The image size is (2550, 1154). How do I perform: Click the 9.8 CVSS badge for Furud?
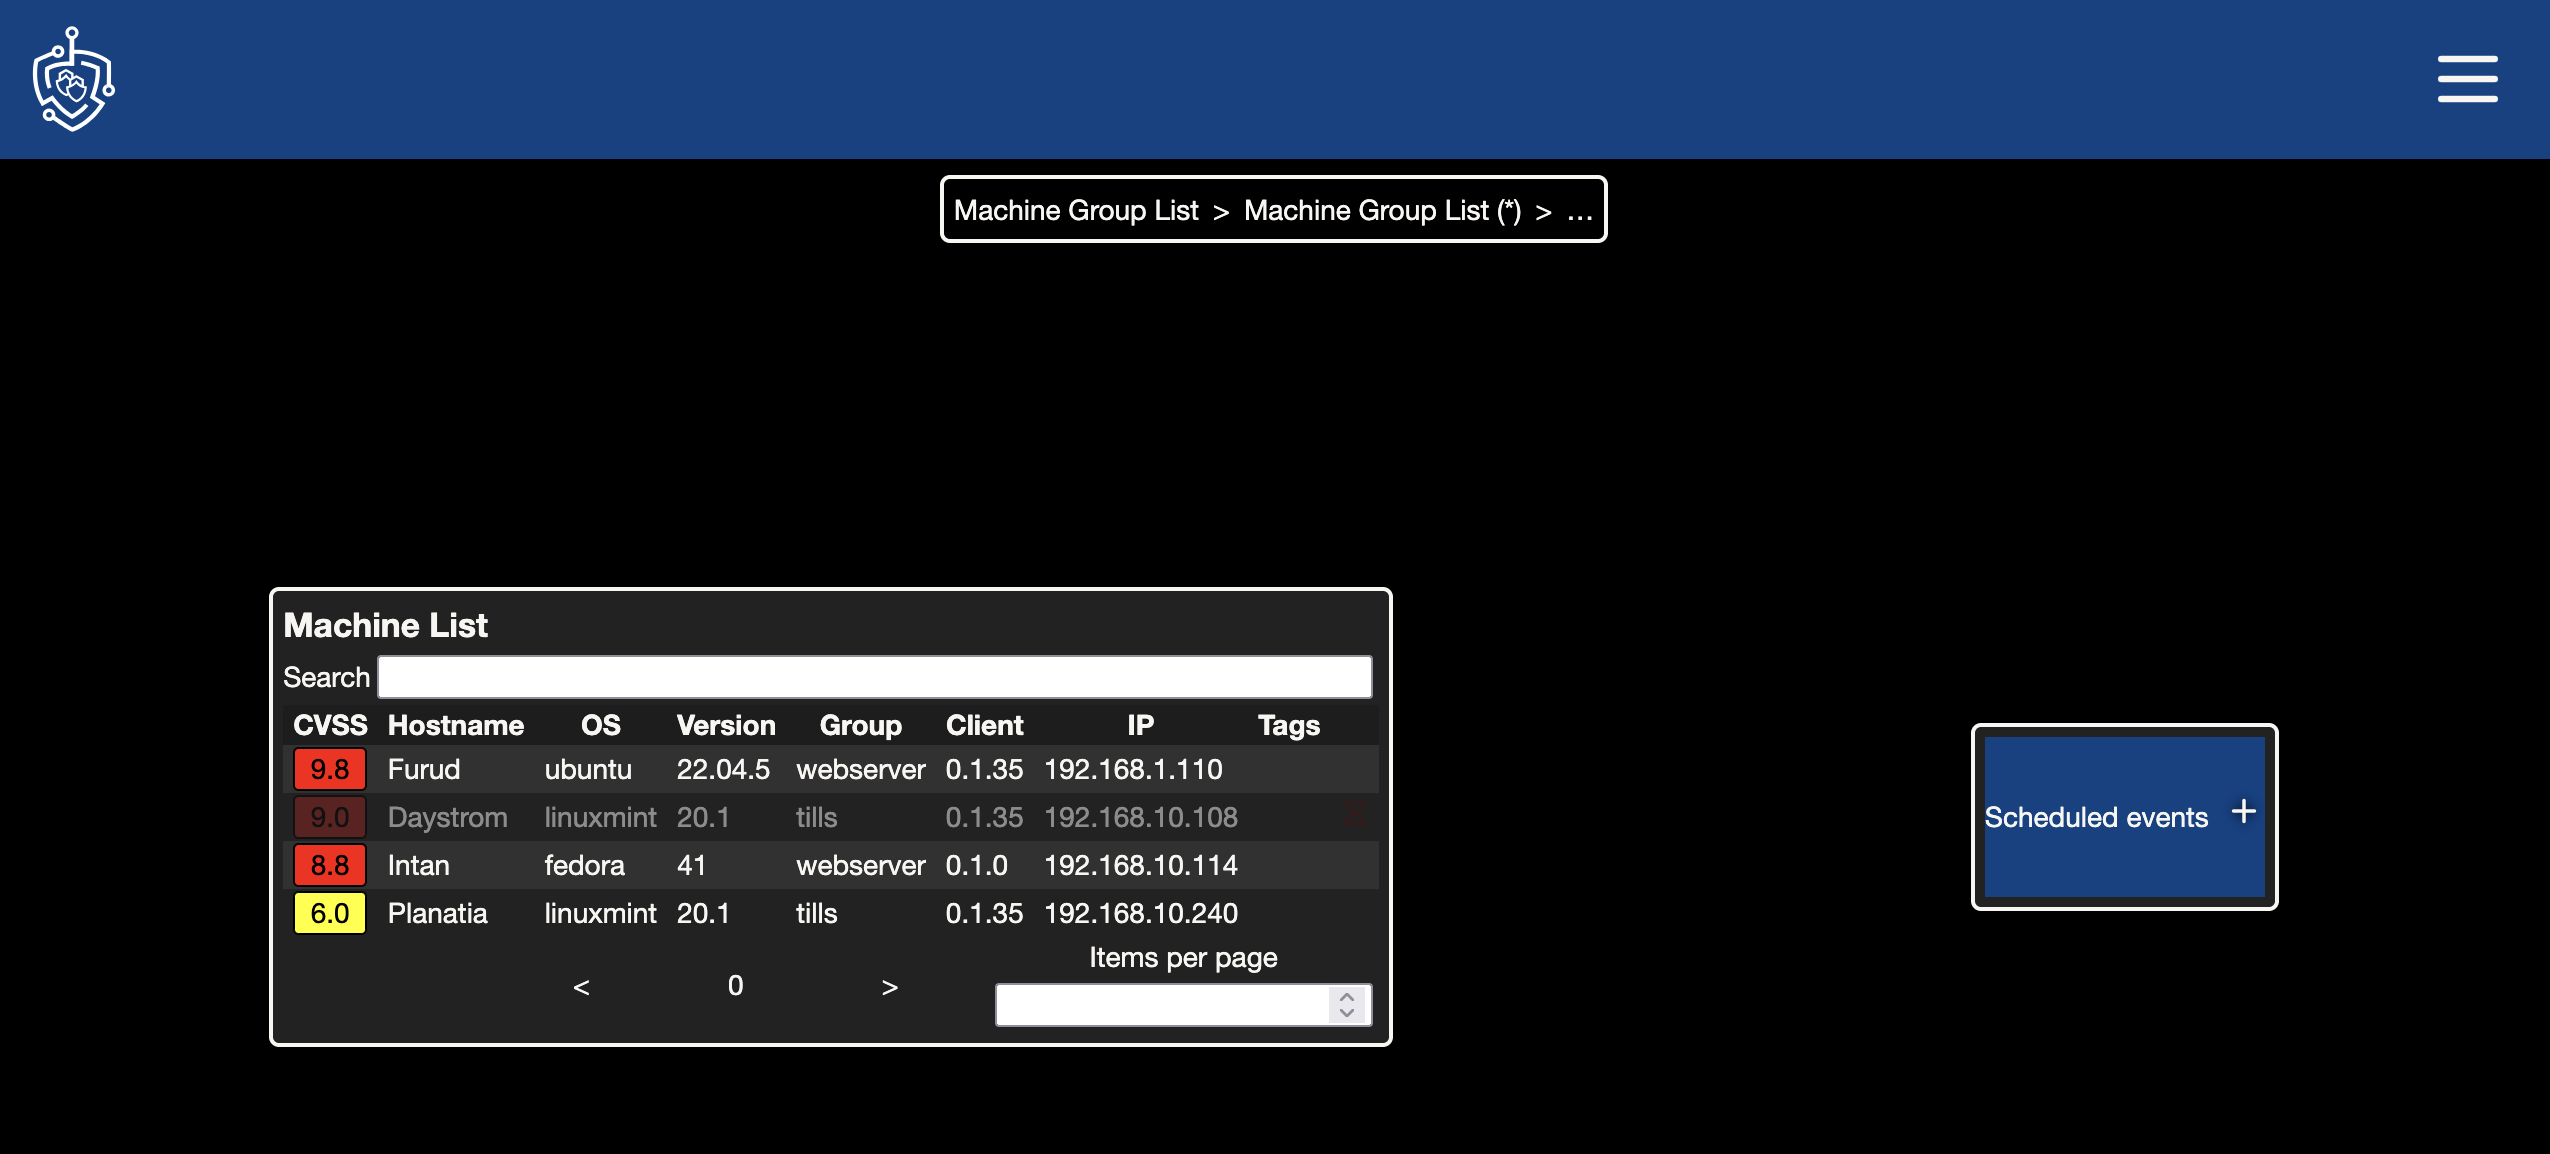[x=329, y=769]
